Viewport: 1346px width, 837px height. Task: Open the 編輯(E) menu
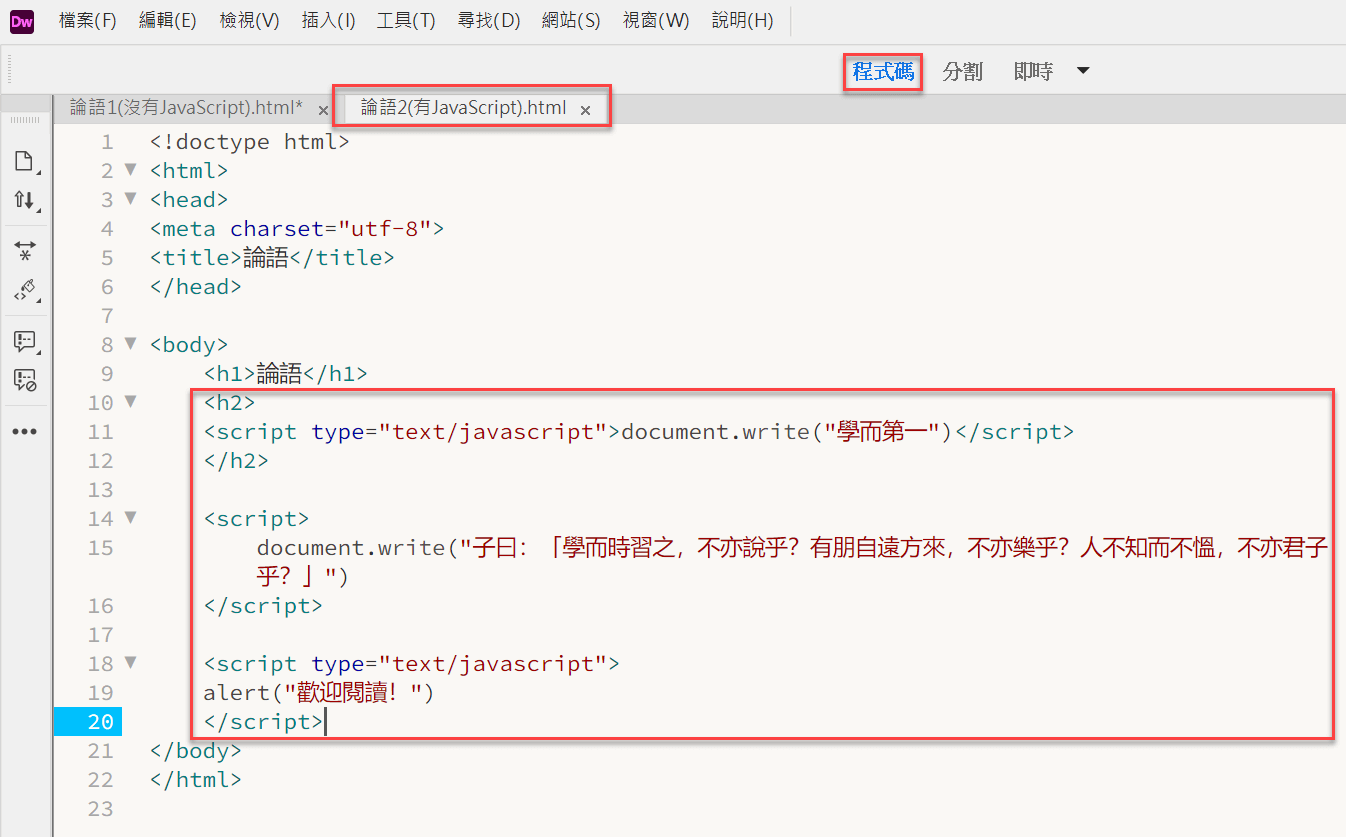(168, 21)
